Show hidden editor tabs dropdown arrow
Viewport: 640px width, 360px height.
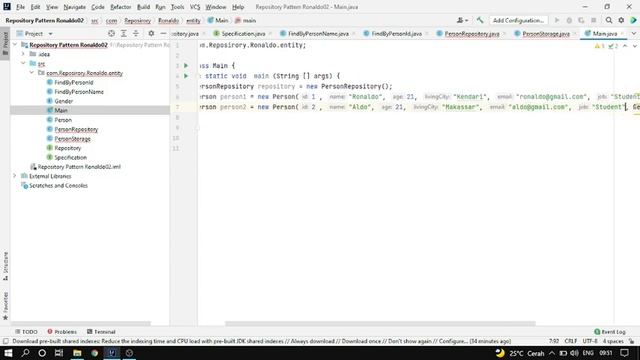point(634,33)
